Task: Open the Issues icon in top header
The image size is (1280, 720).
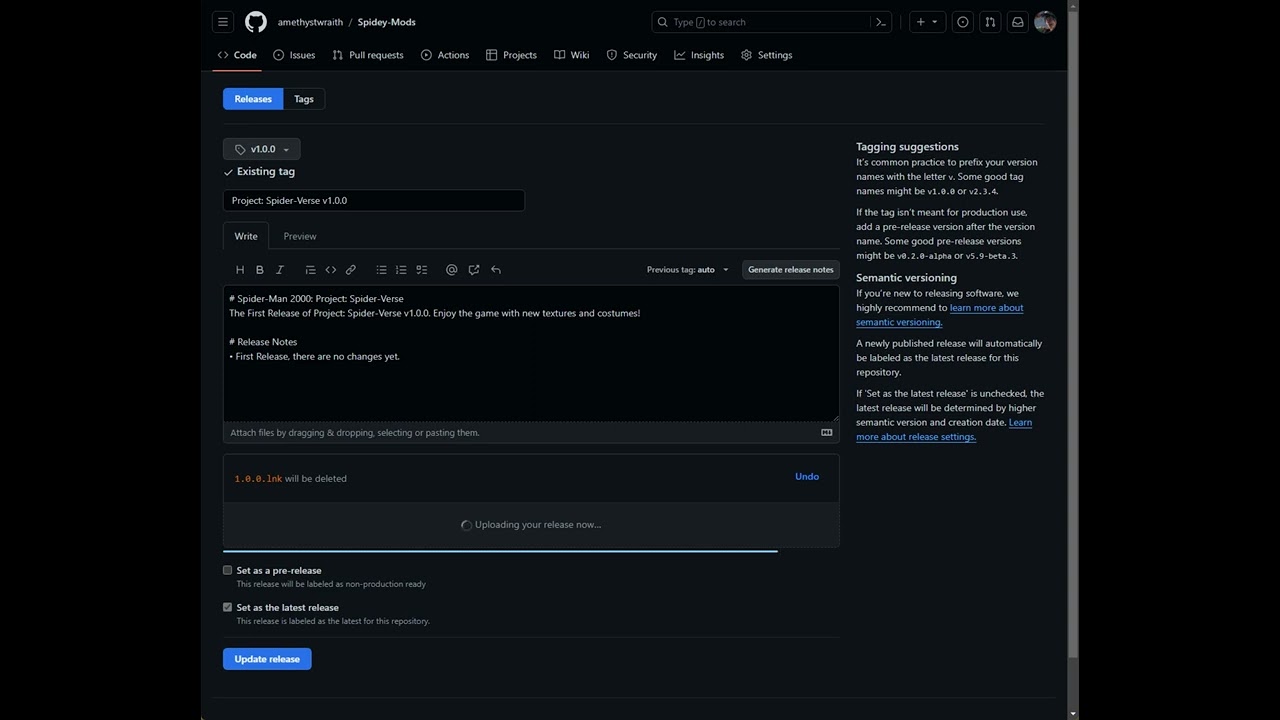Action: [x=963, y=22]
